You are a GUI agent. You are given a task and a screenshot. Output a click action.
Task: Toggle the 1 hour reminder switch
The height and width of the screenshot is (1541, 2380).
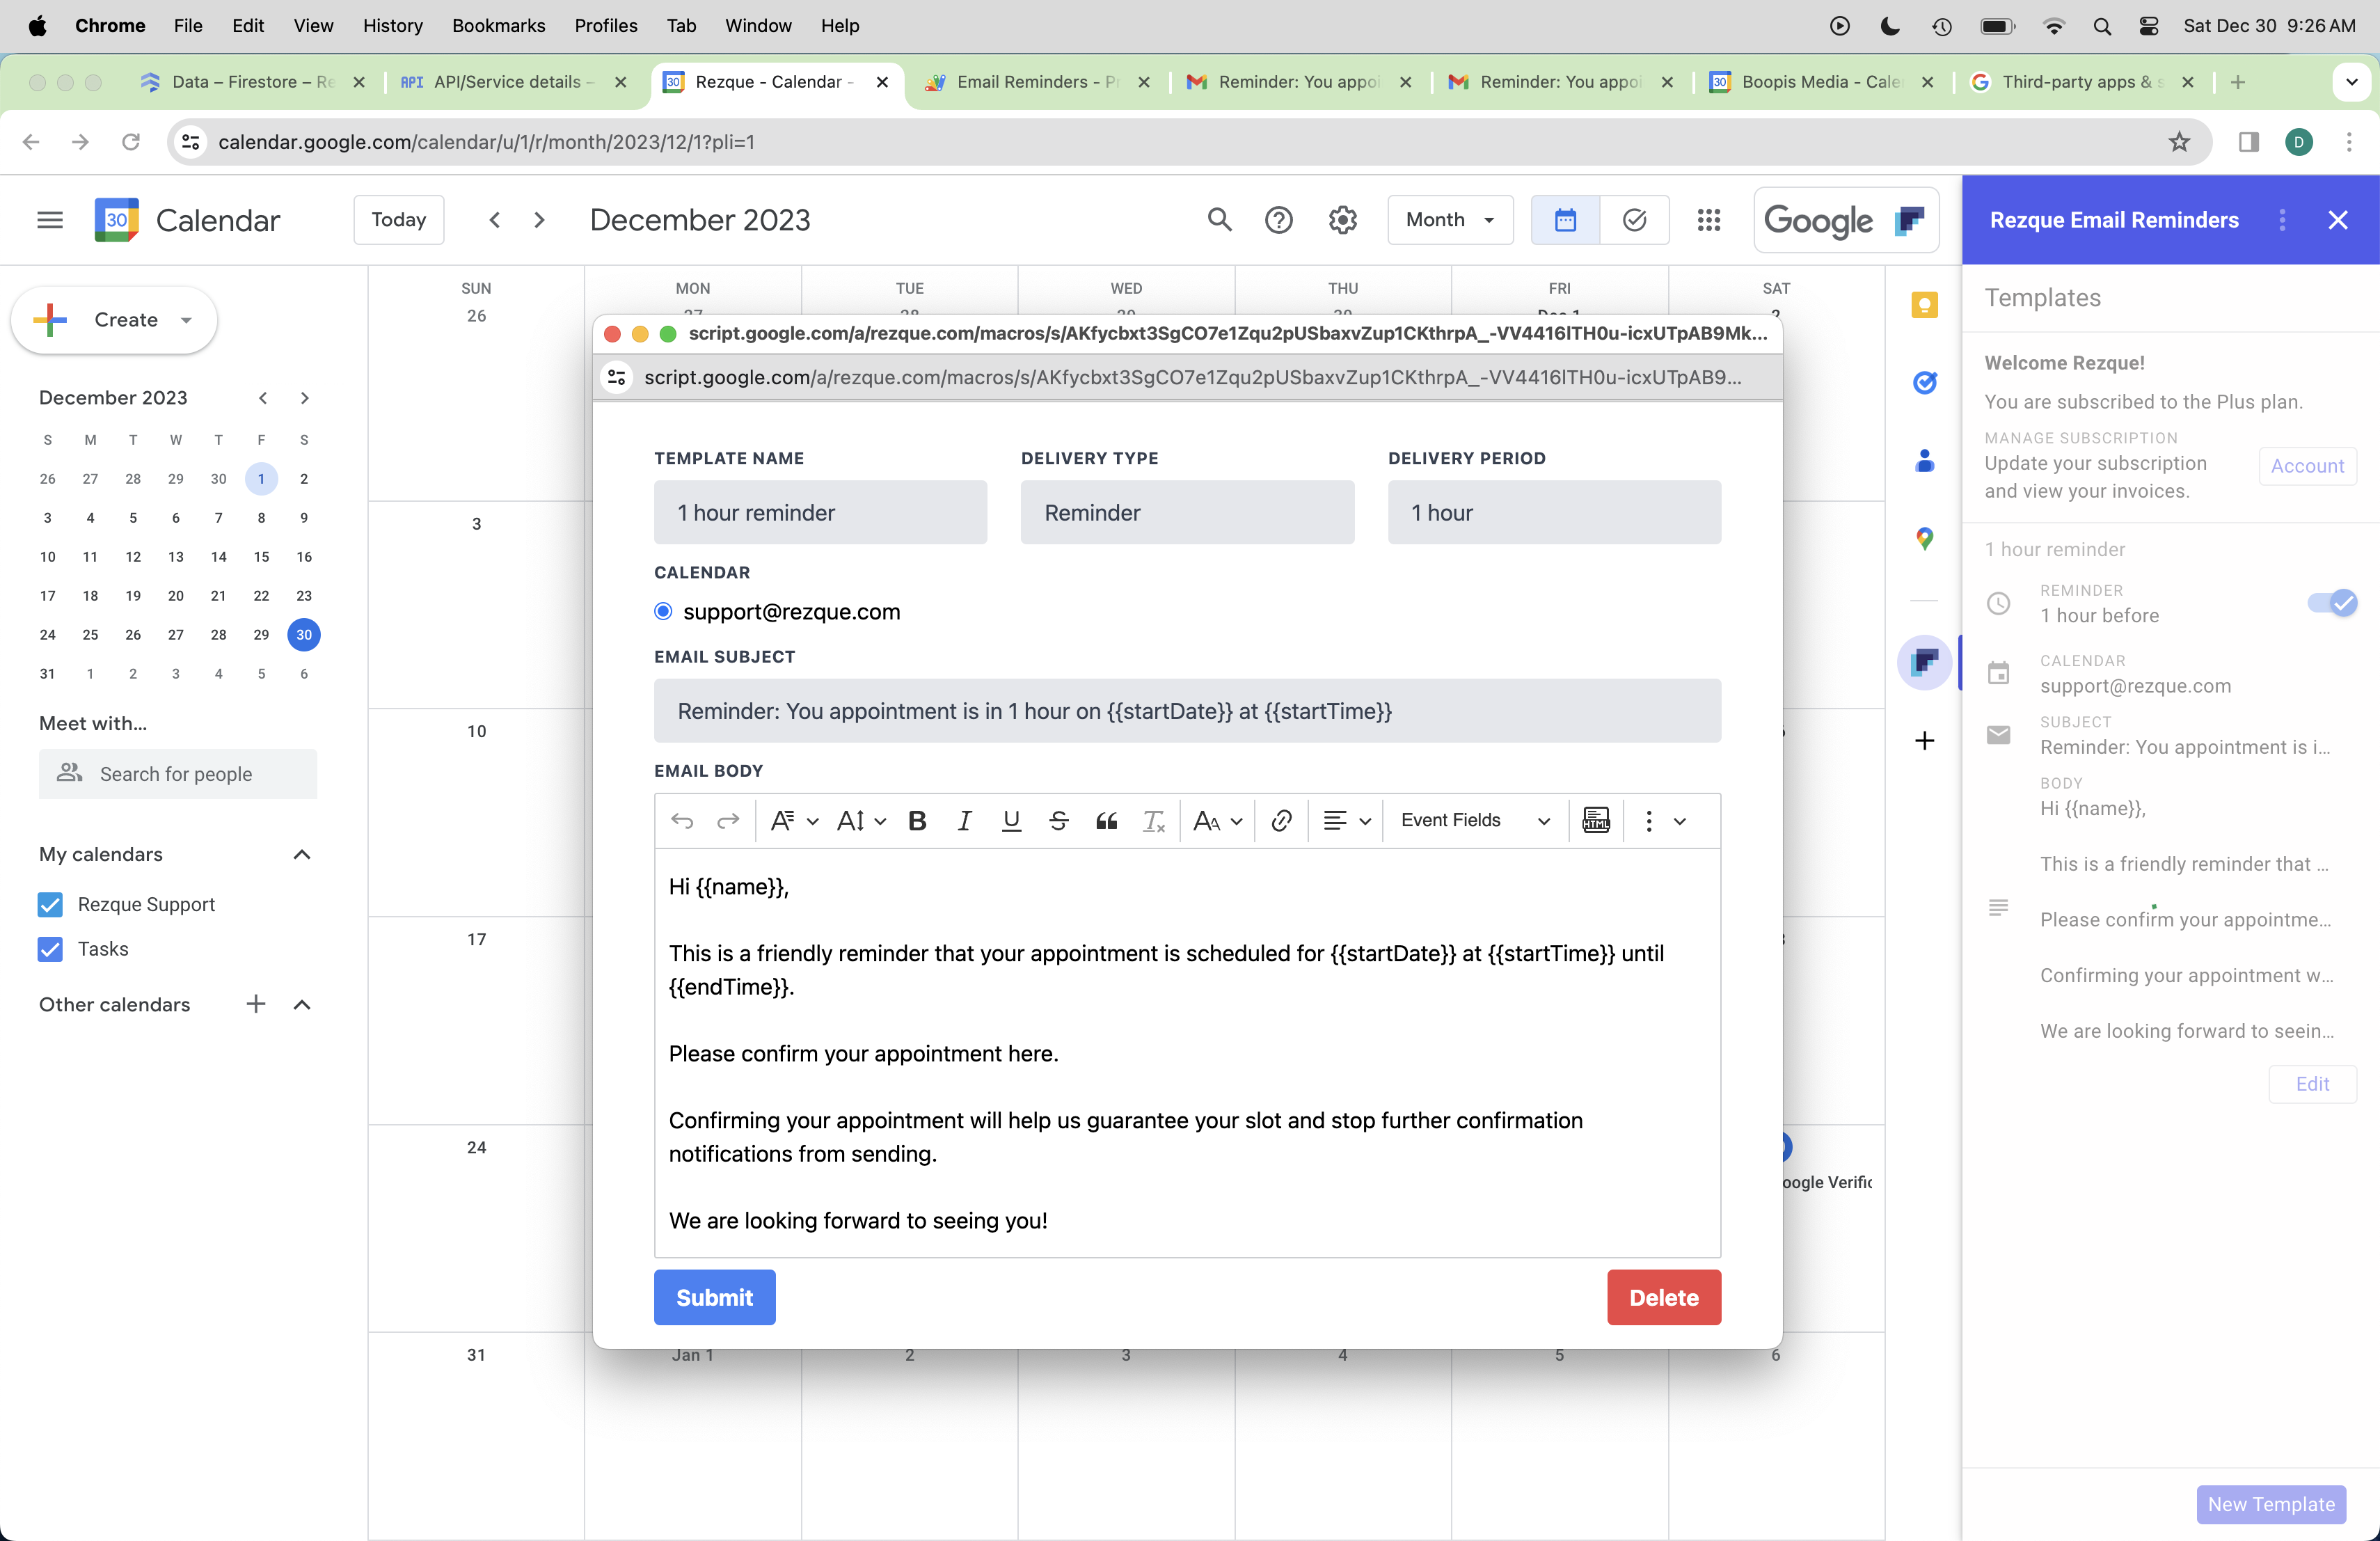click(x=2332, y=603)
